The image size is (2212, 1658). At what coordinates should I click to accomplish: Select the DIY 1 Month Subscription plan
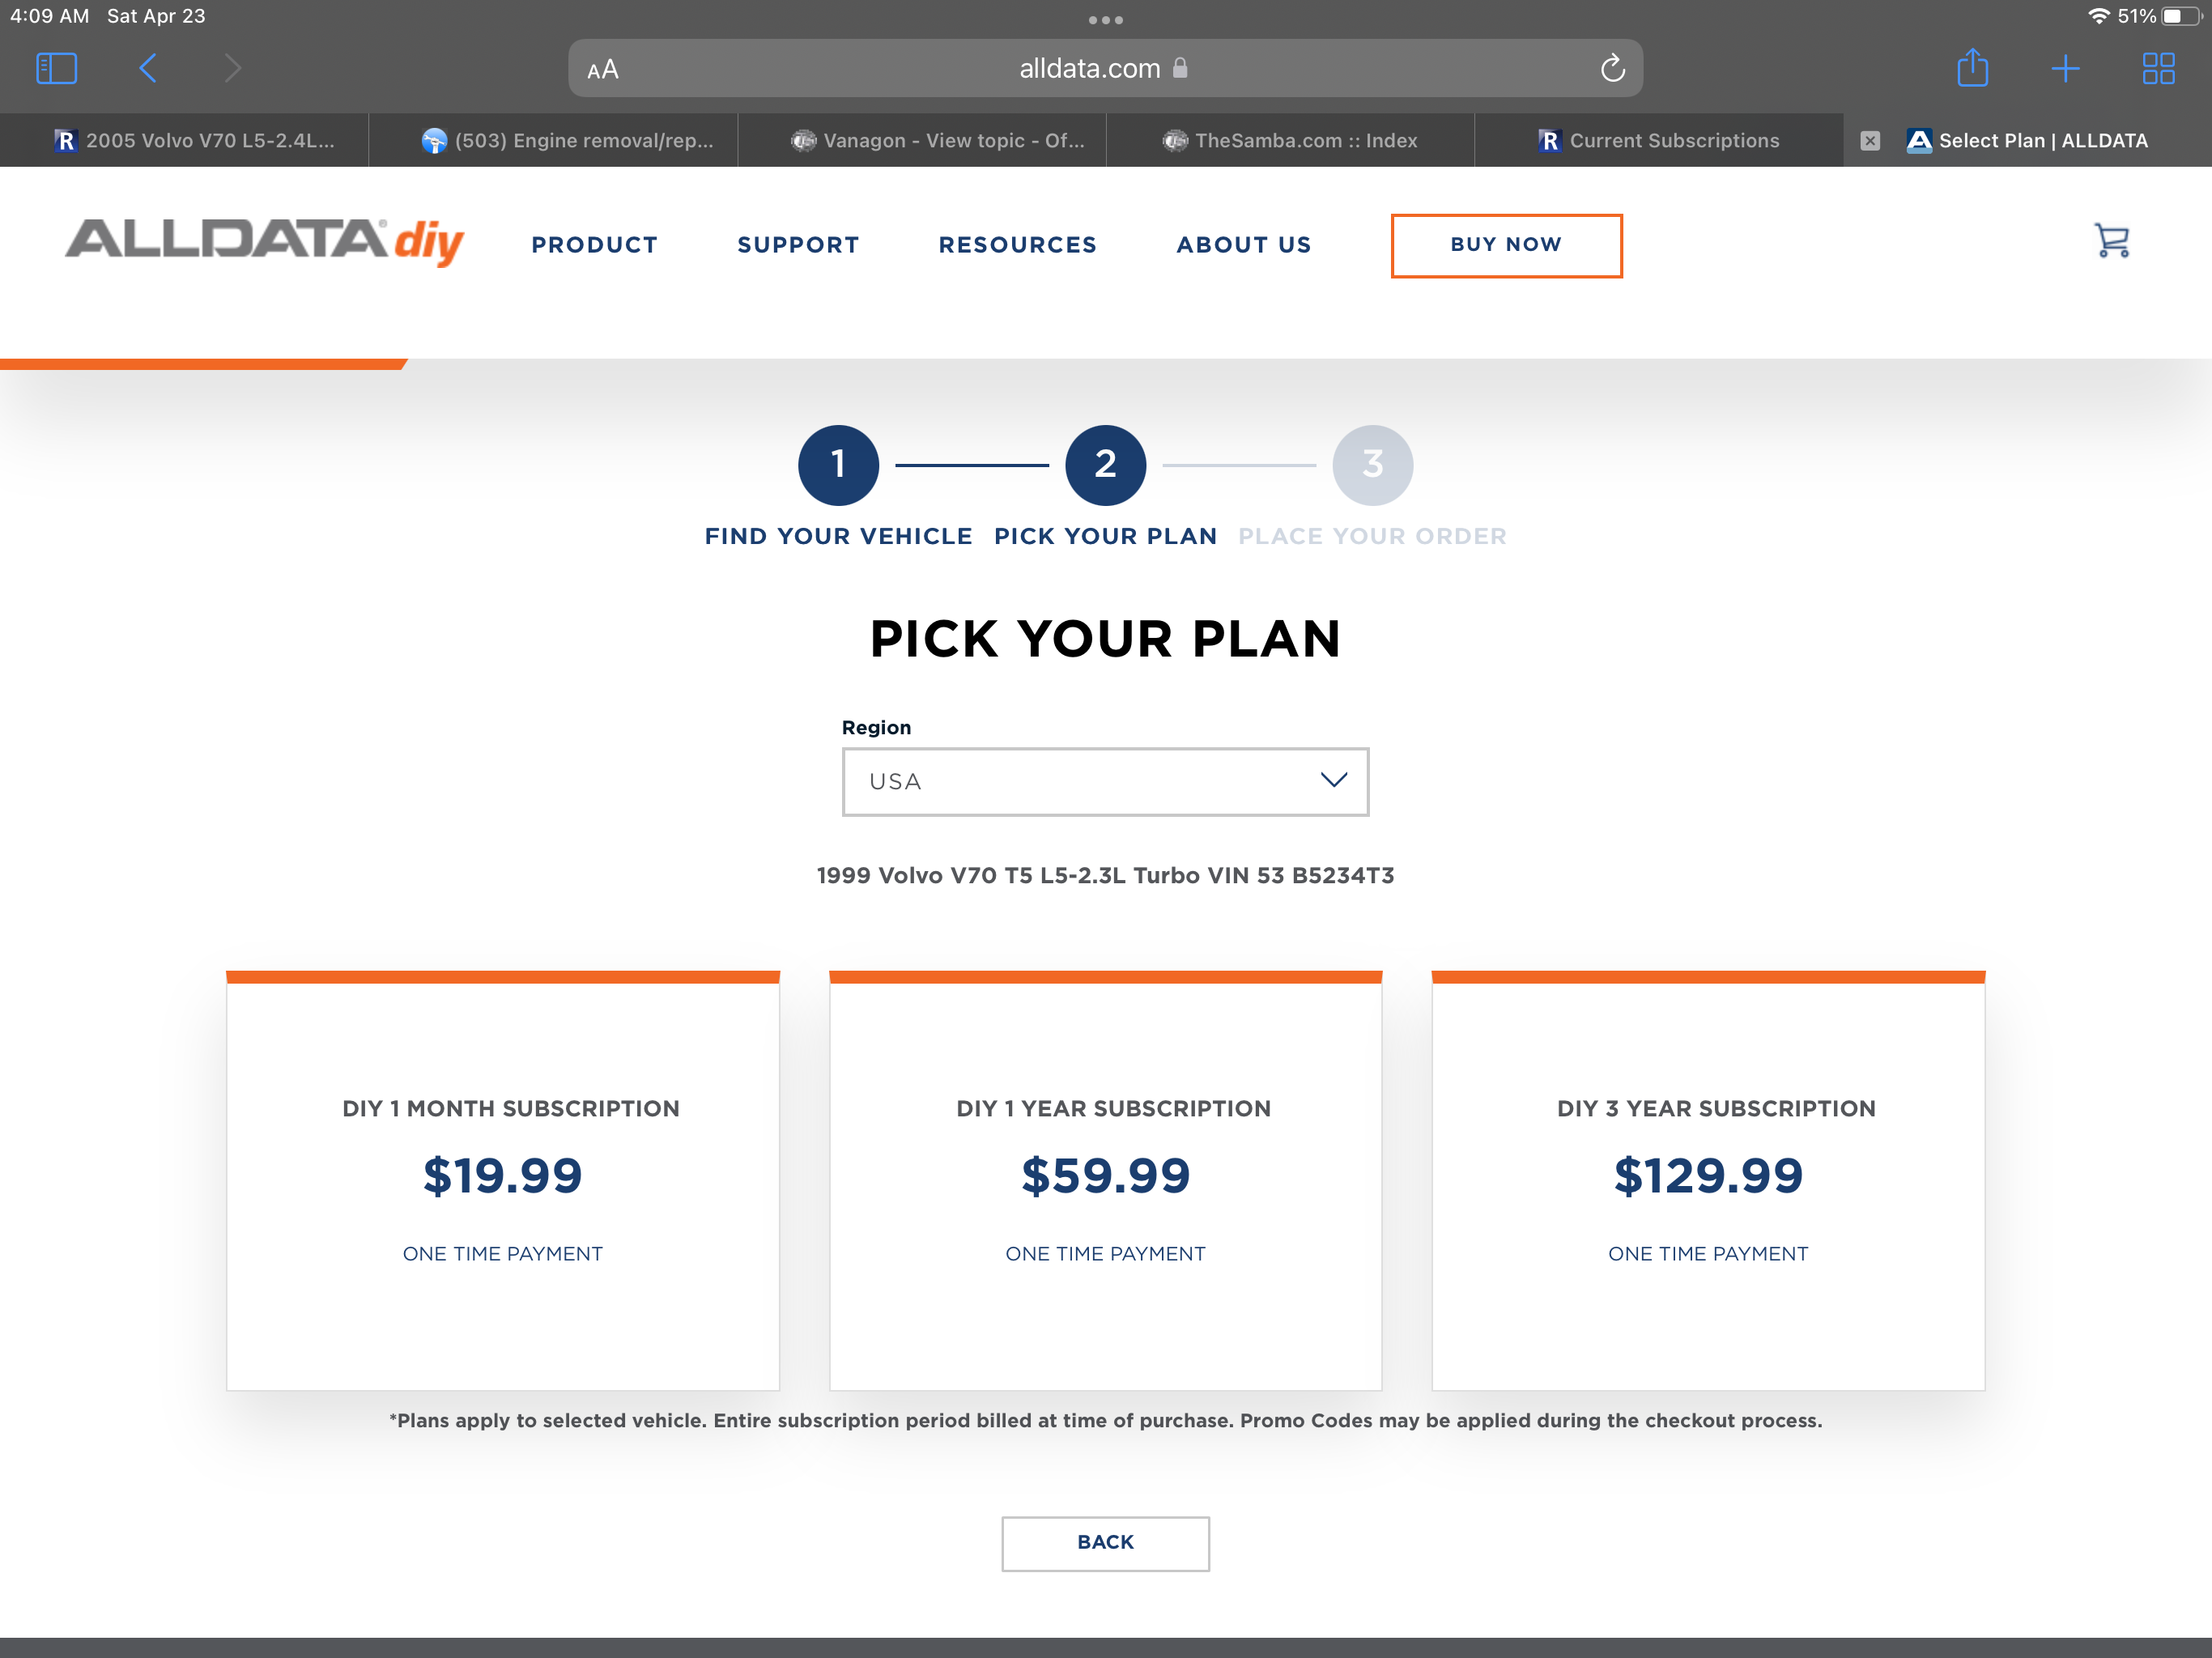coord(502,1180)
